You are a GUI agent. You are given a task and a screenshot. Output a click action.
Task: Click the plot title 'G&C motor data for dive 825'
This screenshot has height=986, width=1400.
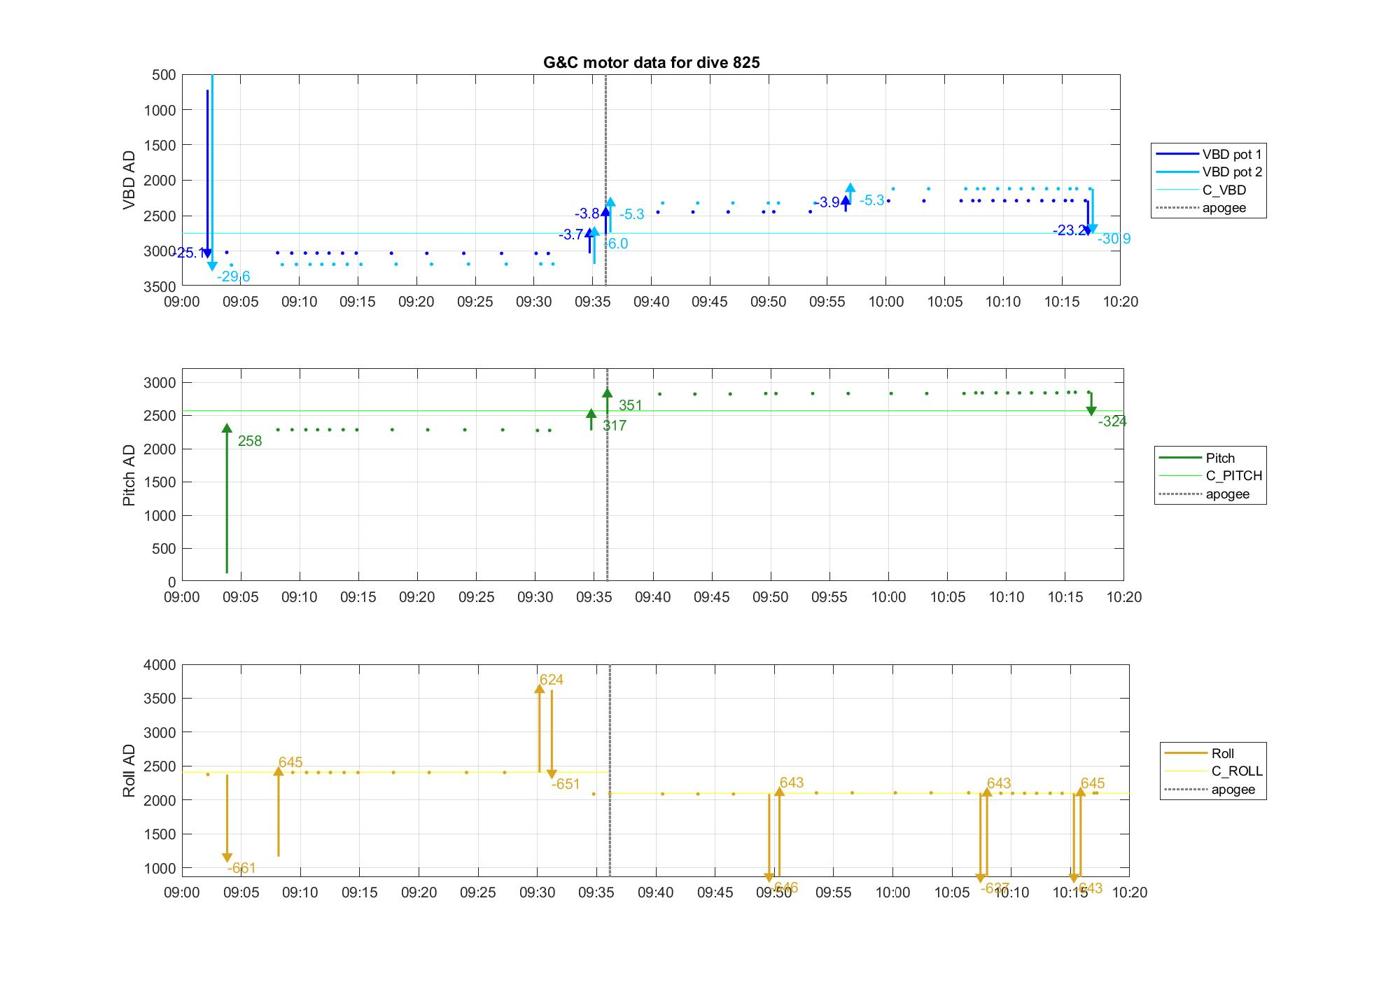click(x=651, y=62)
